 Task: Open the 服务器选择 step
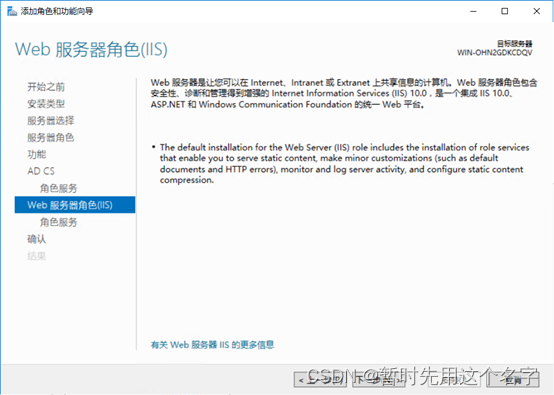tap(51, 120)
